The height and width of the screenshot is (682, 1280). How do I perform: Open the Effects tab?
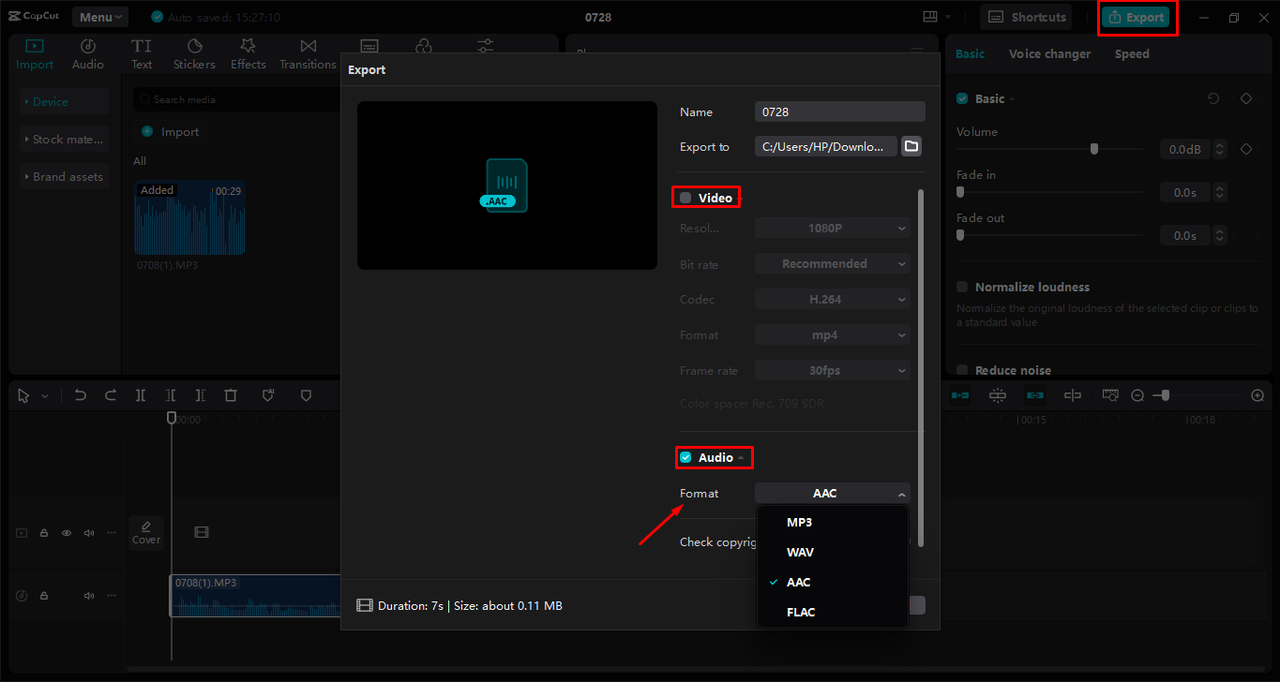click(248, 54)
